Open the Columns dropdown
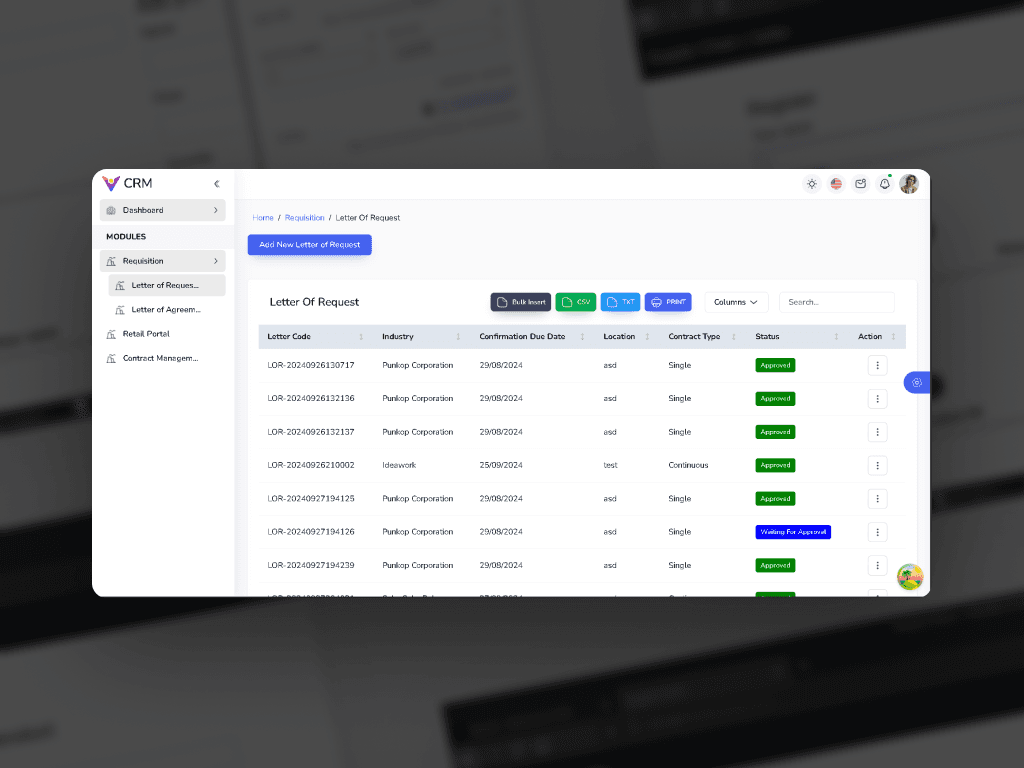This screenshot has height=768, width=1024. pyautogui.click(x=735, y=302)
